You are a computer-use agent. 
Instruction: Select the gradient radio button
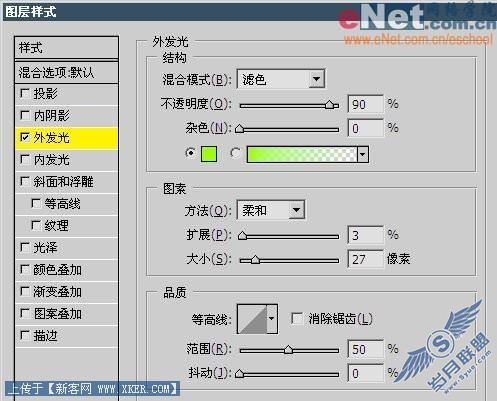point(235,153)
